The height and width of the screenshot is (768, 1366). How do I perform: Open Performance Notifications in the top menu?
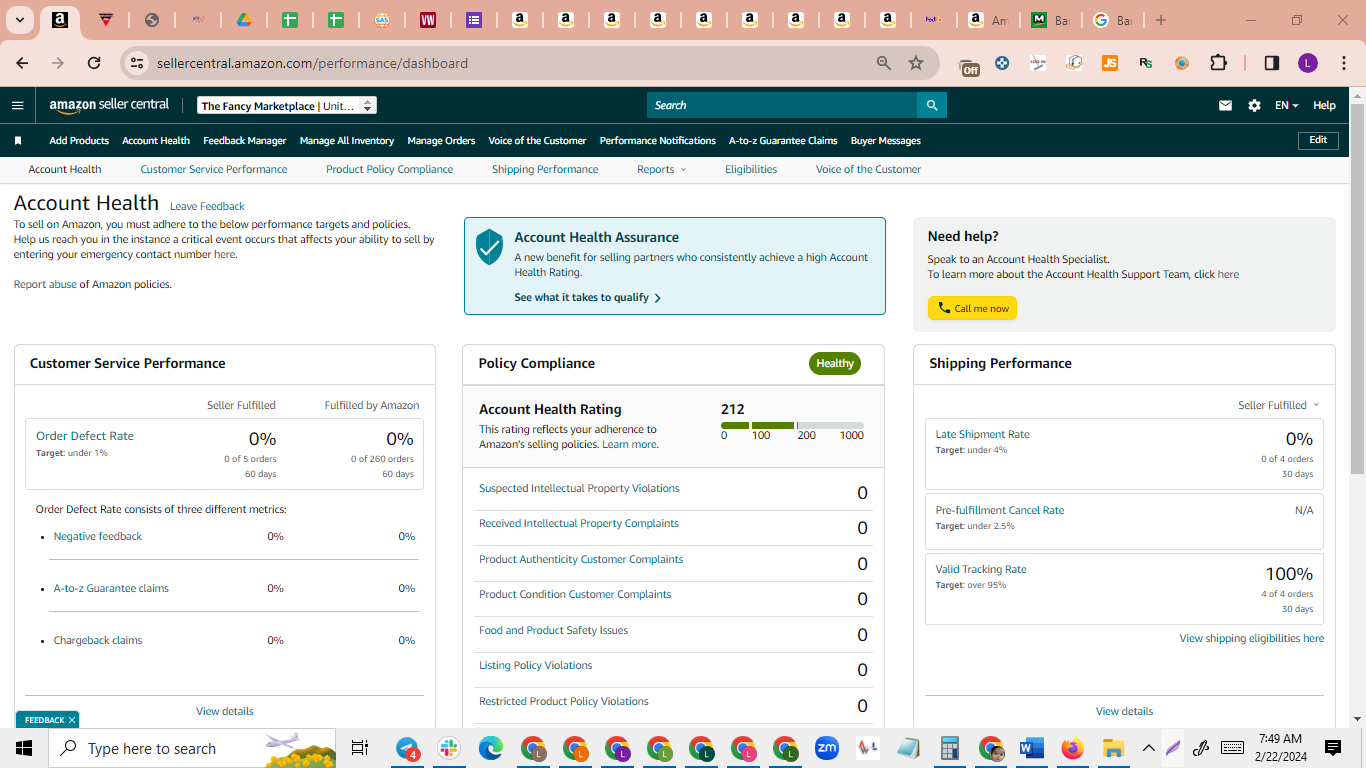pos(658,141)
